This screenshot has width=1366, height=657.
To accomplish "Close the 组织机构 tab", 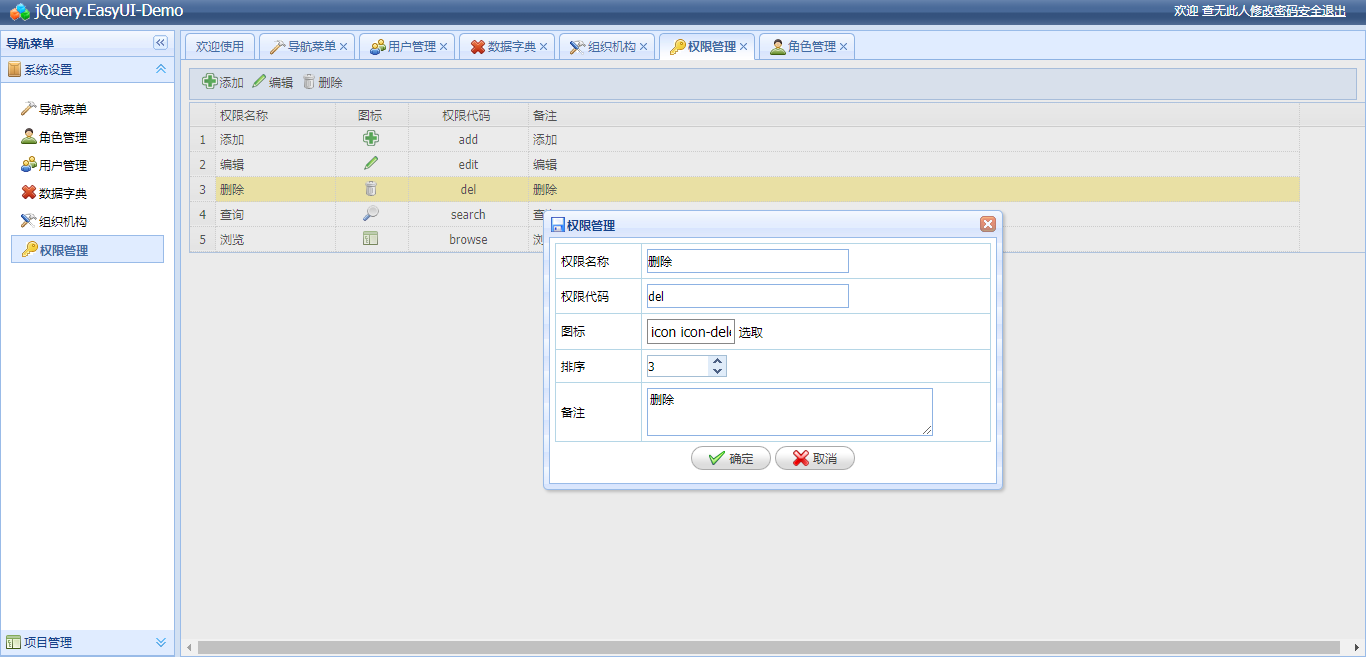I will pyautogui.click(x=644, y=47).
